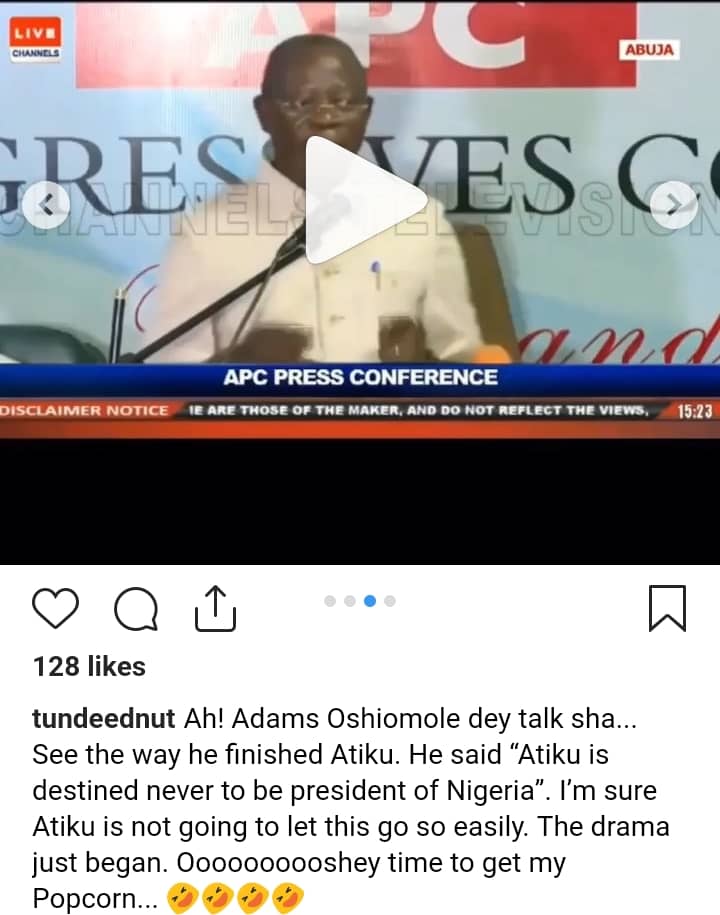Viewport: 720px width, 915px height.
Task: Tap the ABUJA location tag in video
Action: click(x=649, y=50)
